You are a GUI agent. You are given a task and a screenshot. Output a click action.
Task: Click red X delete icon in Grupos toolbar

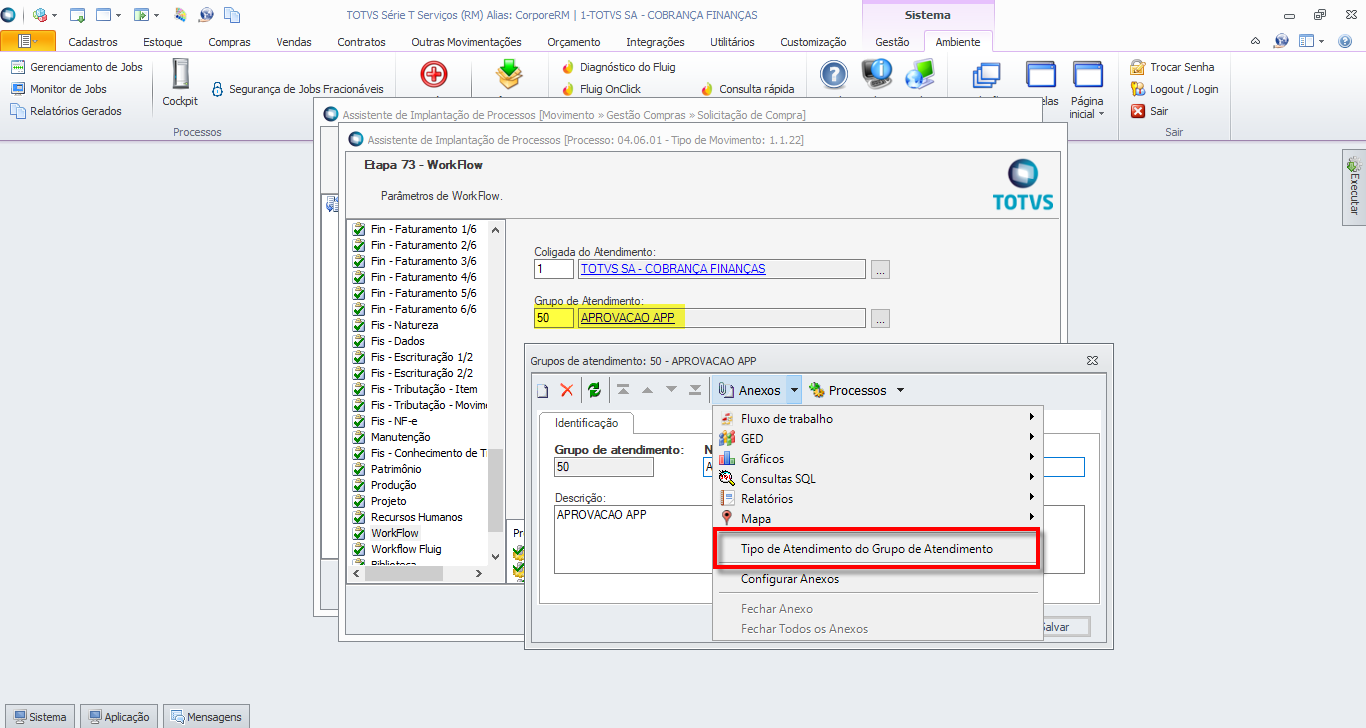click(567, 390)
